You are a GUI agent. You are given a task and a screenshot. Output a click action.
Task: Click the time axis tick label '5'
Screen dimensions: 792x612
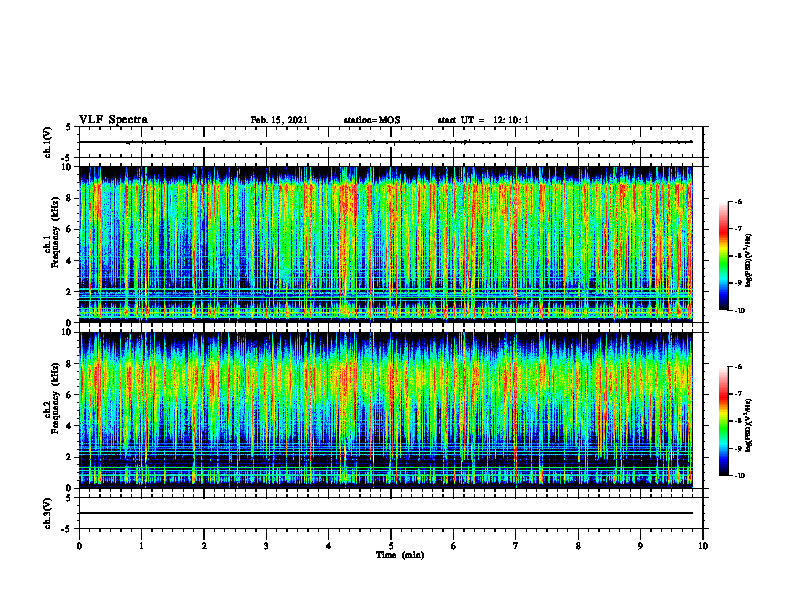pyautogui.click(x=391, y=546)
